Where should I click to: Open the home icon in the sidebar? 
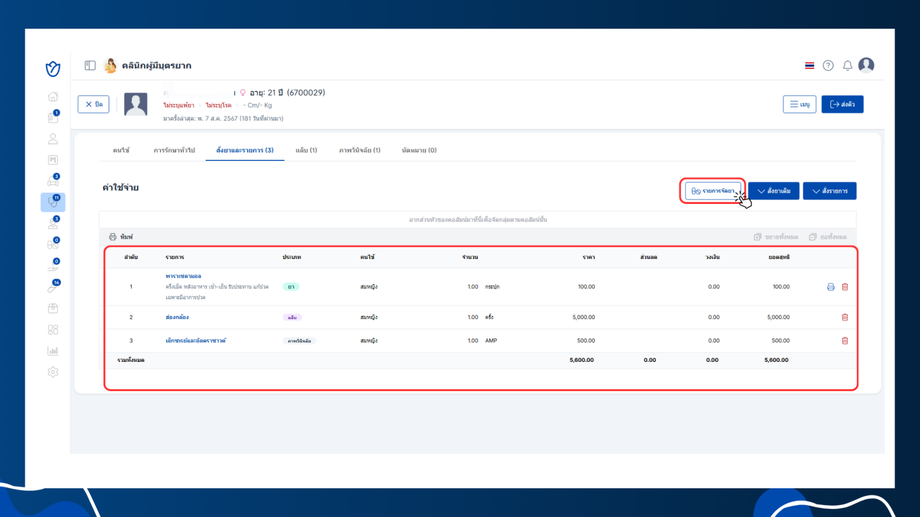pos(53,97)
